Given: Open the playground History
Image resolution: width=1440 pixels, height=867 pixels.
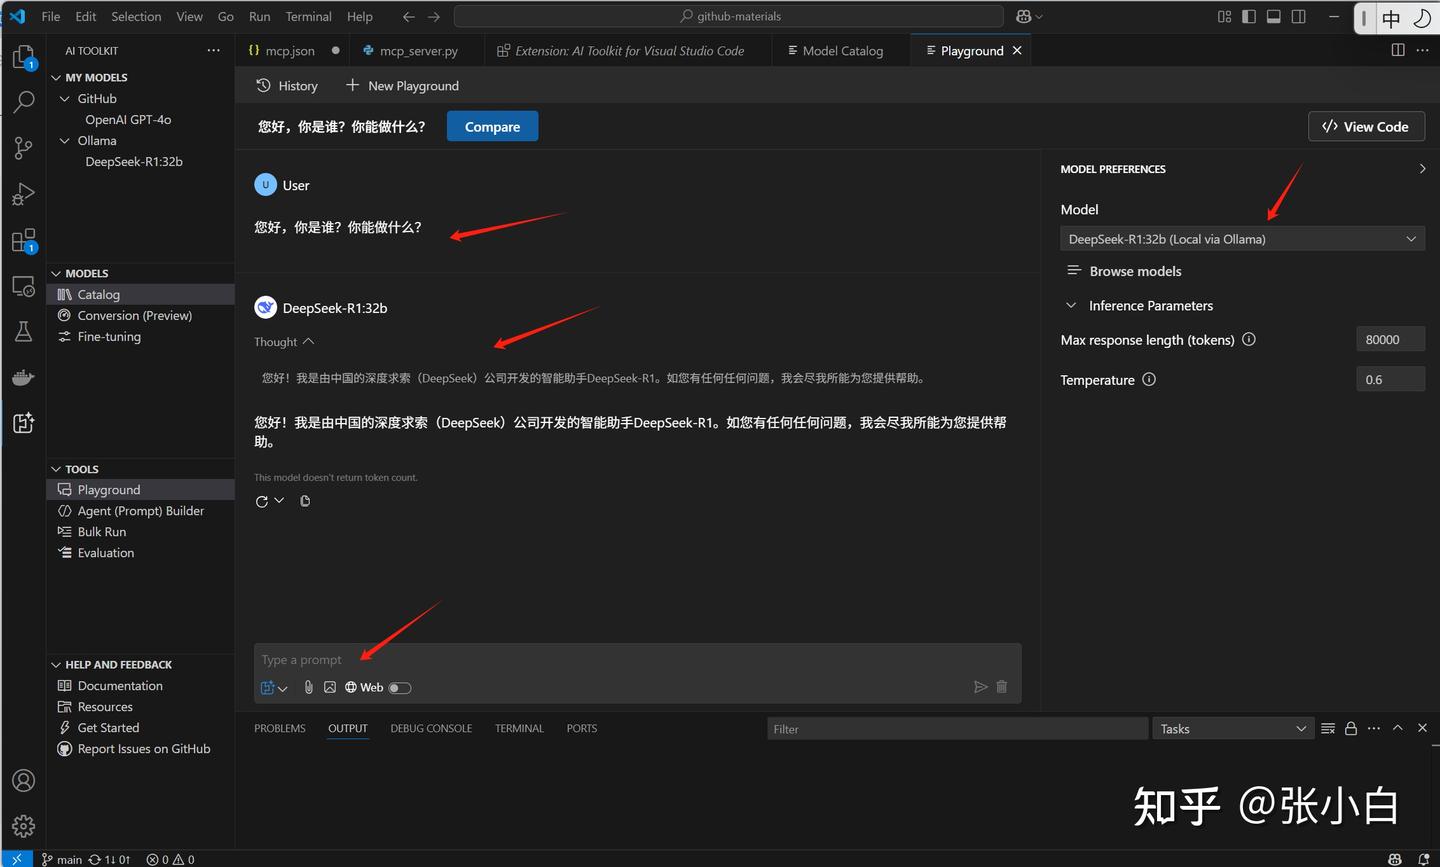Looking at the screenshot, I should pos(287,86).
